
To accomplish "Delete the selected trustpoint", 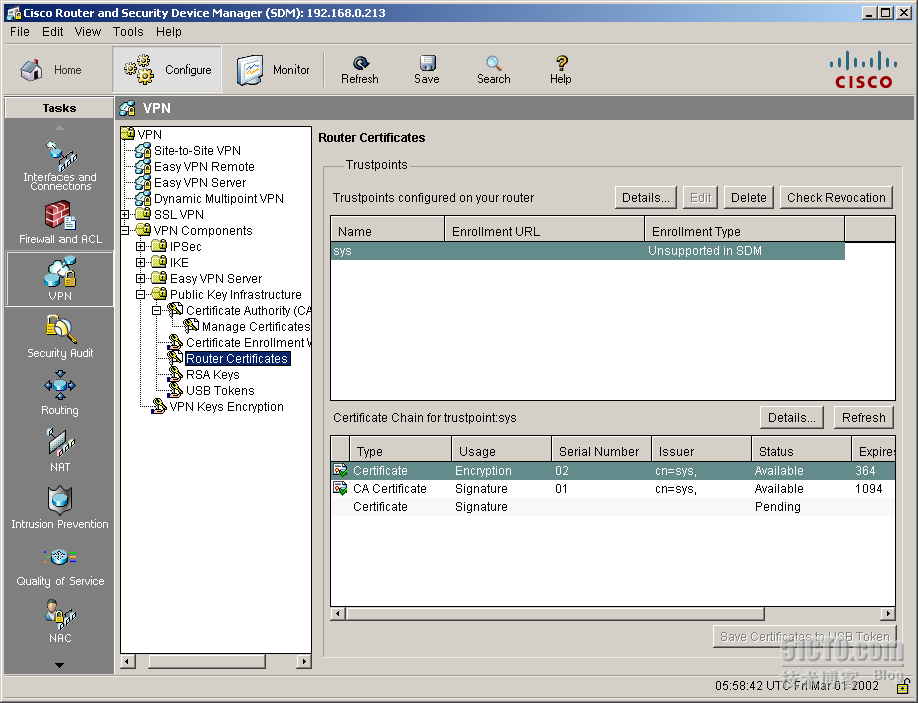I will click(x=749, y=198).
